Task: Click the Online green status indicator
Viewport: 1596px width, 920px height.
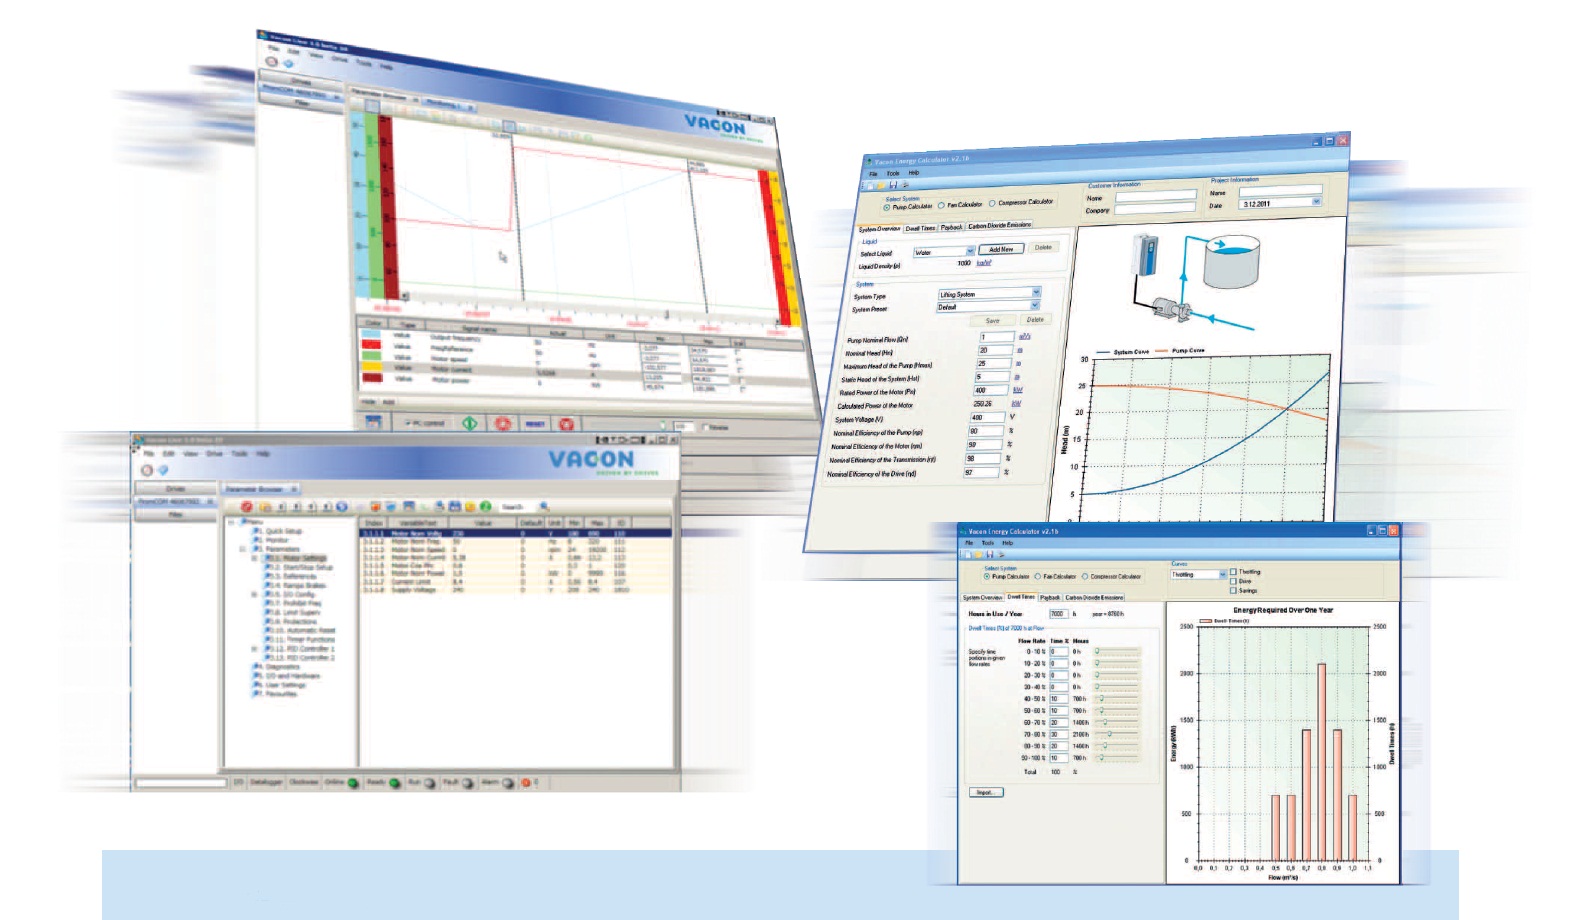Action: [x=353, y=783]
